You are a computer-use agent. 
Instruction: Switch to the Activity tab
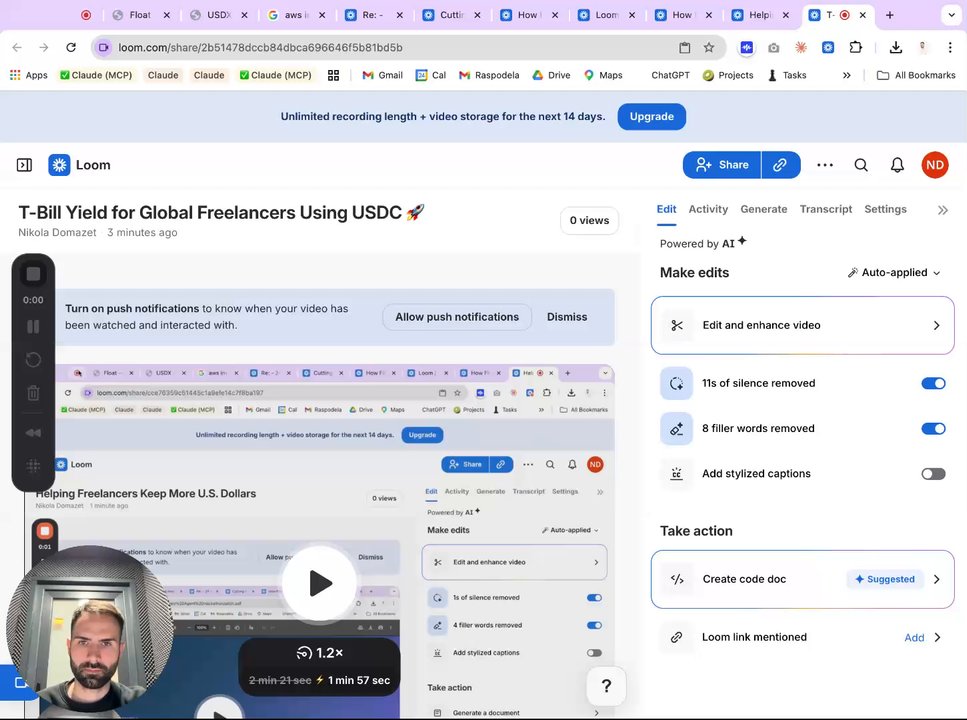point(708,209)
